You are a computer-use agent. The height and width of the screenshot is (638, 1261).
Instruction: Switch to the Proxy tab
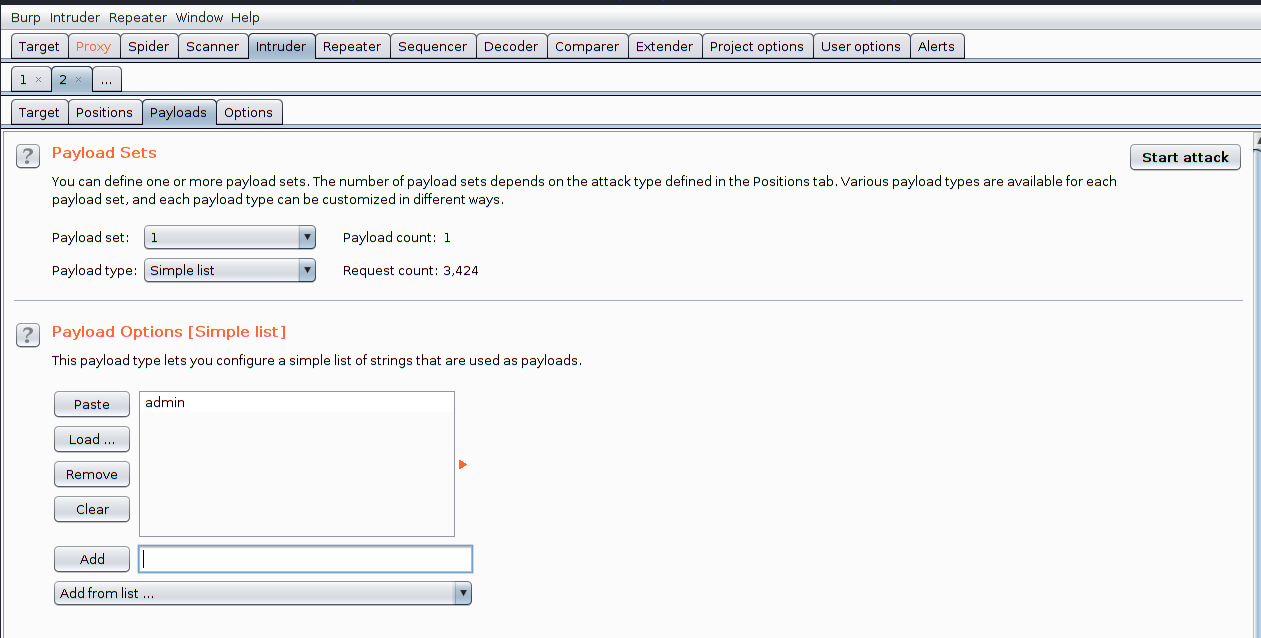(94, 46)
